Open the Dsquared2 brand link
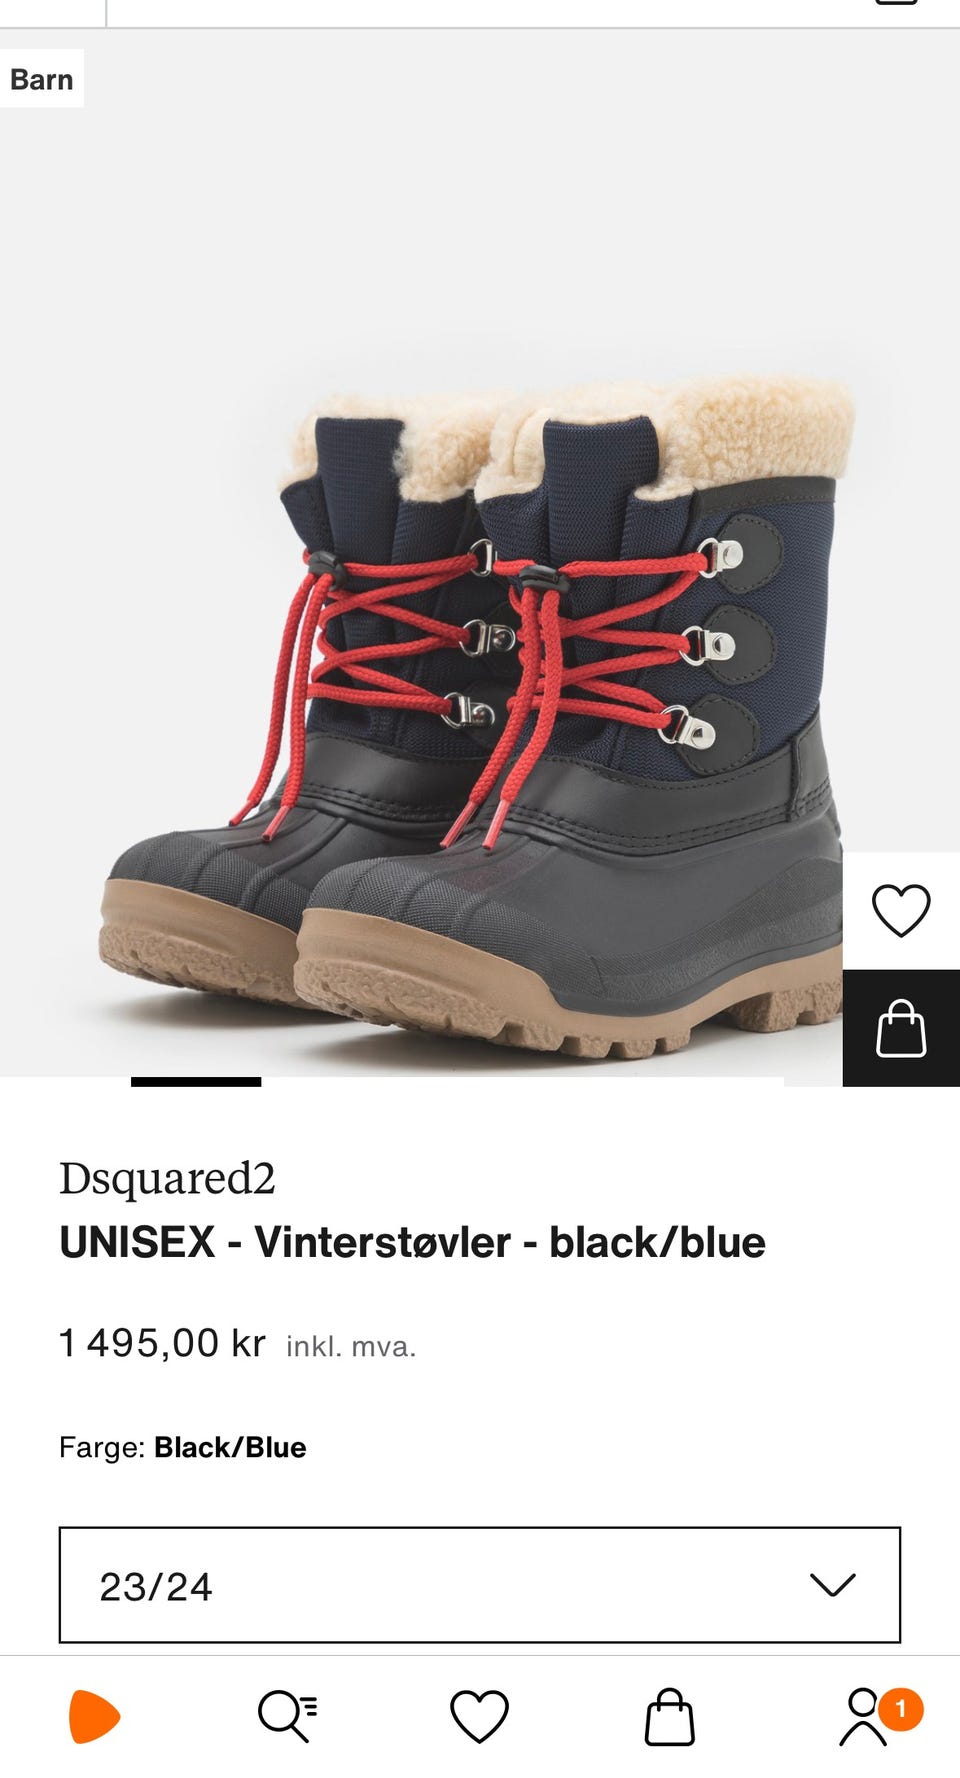Image resolution: width=960 pixels, height=1778 pixels. click(x=167, y=1178)
